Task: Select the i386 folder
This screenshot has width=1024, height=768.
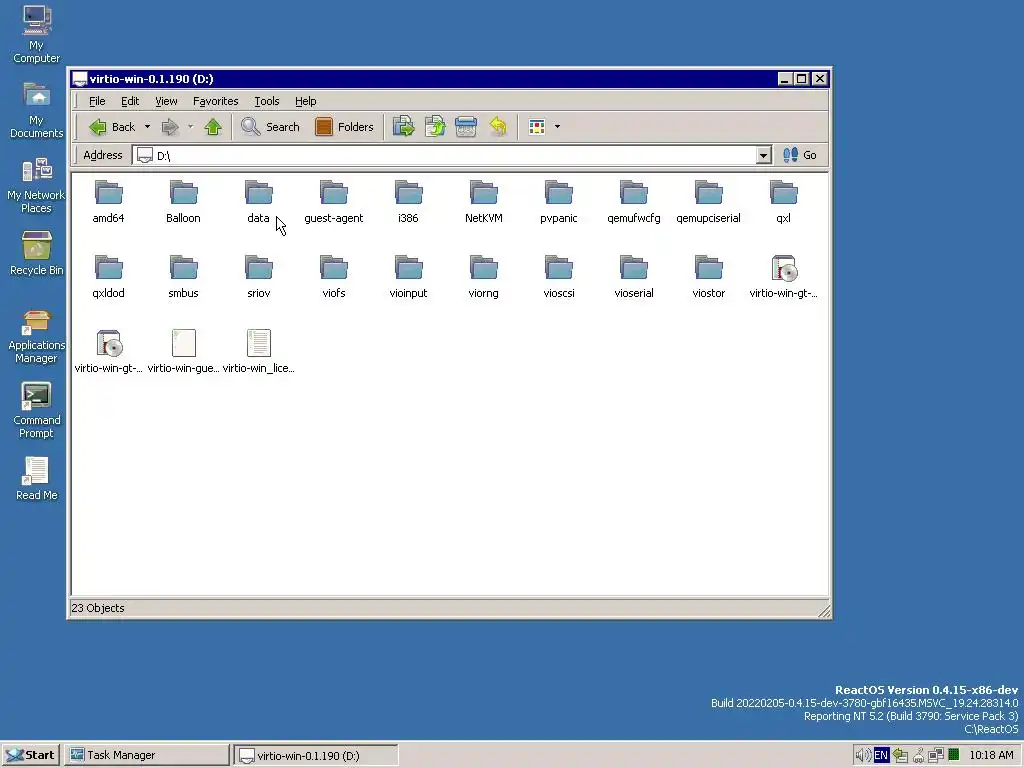Action: click(x=409, y=202)
